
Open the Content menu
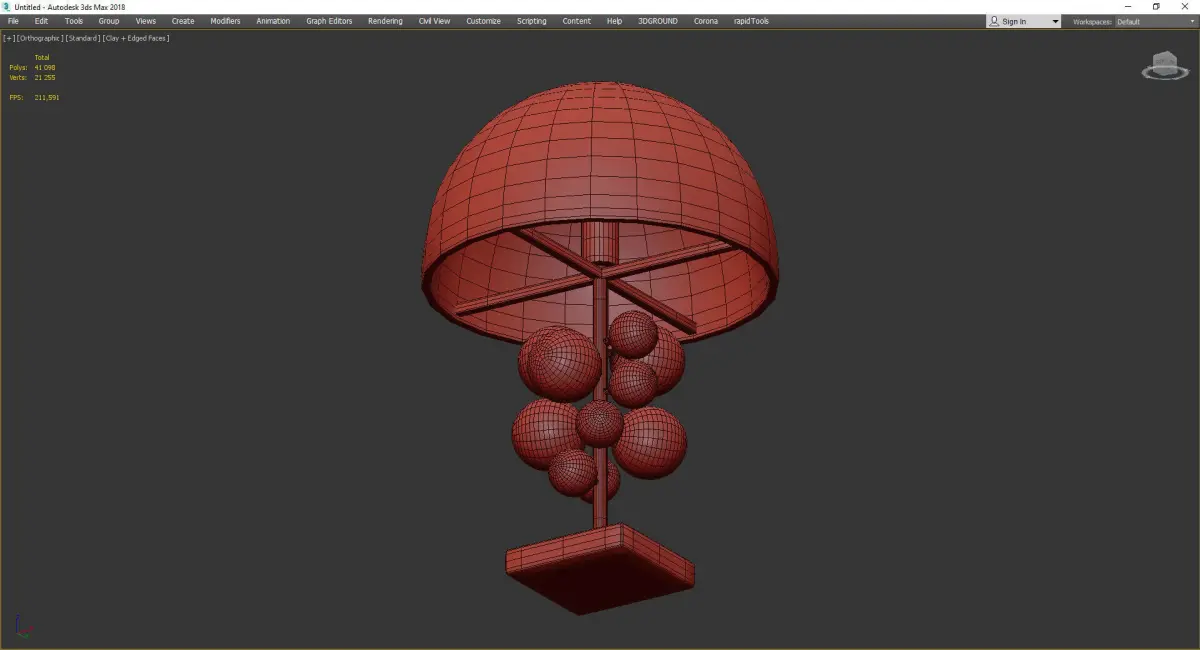pyautogui.click(x=576, y=21)
